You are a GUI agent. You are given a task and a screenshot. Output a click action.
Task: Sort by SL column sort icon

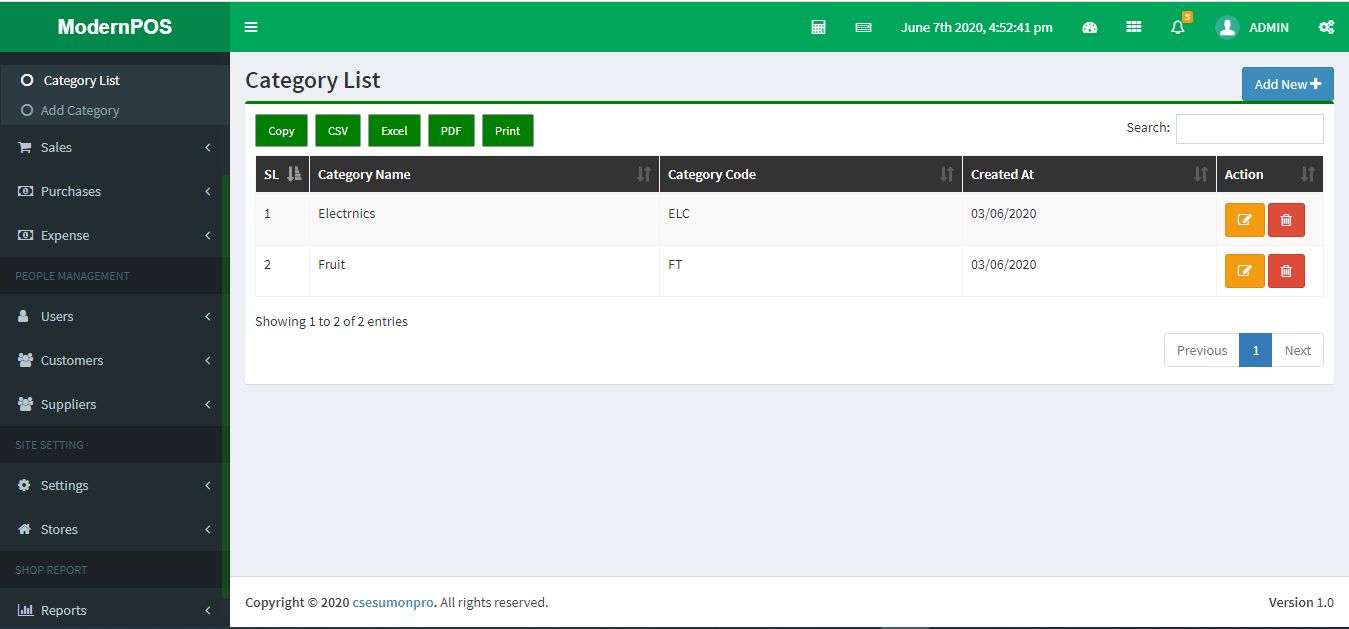click(x=294, y=174)
